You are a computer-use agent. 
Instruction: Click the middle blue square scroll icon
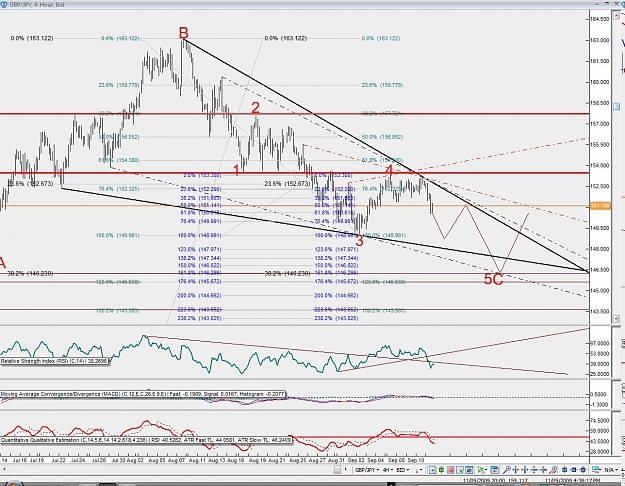pos(574,470)
